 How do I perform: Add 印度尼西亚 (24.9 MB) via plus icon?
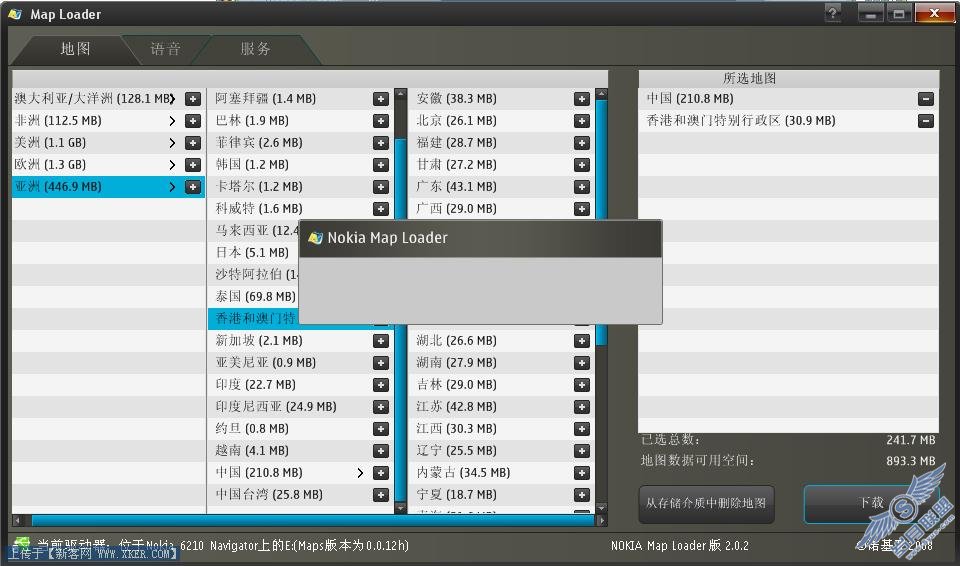click(x=381, y=407)
